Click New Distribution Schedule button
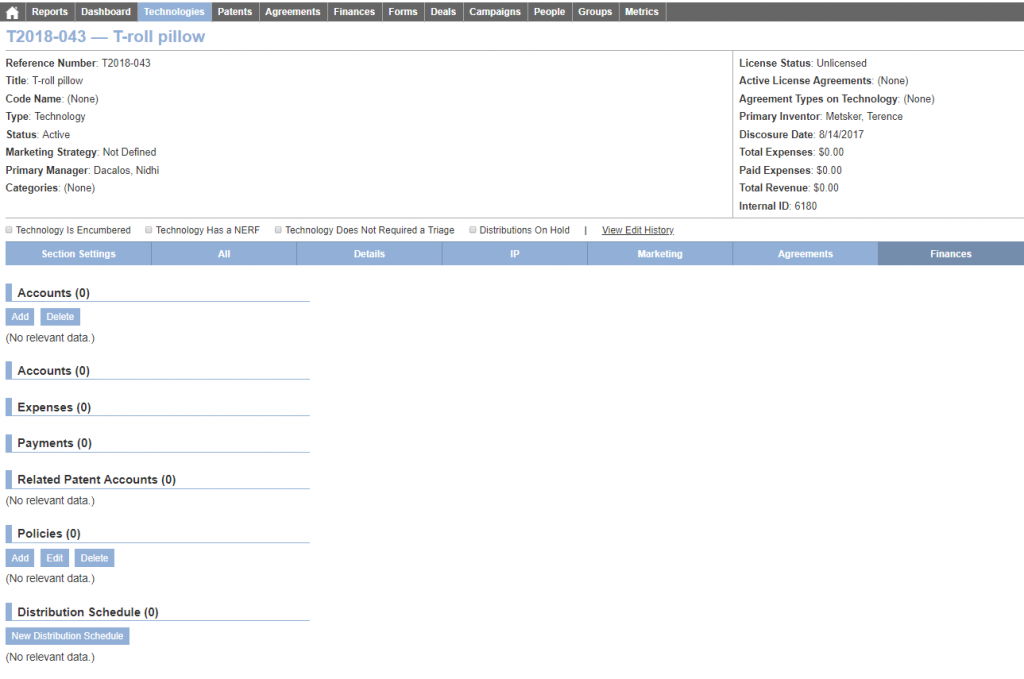Screen dimensions: 1024x679 tap(67, 636)
